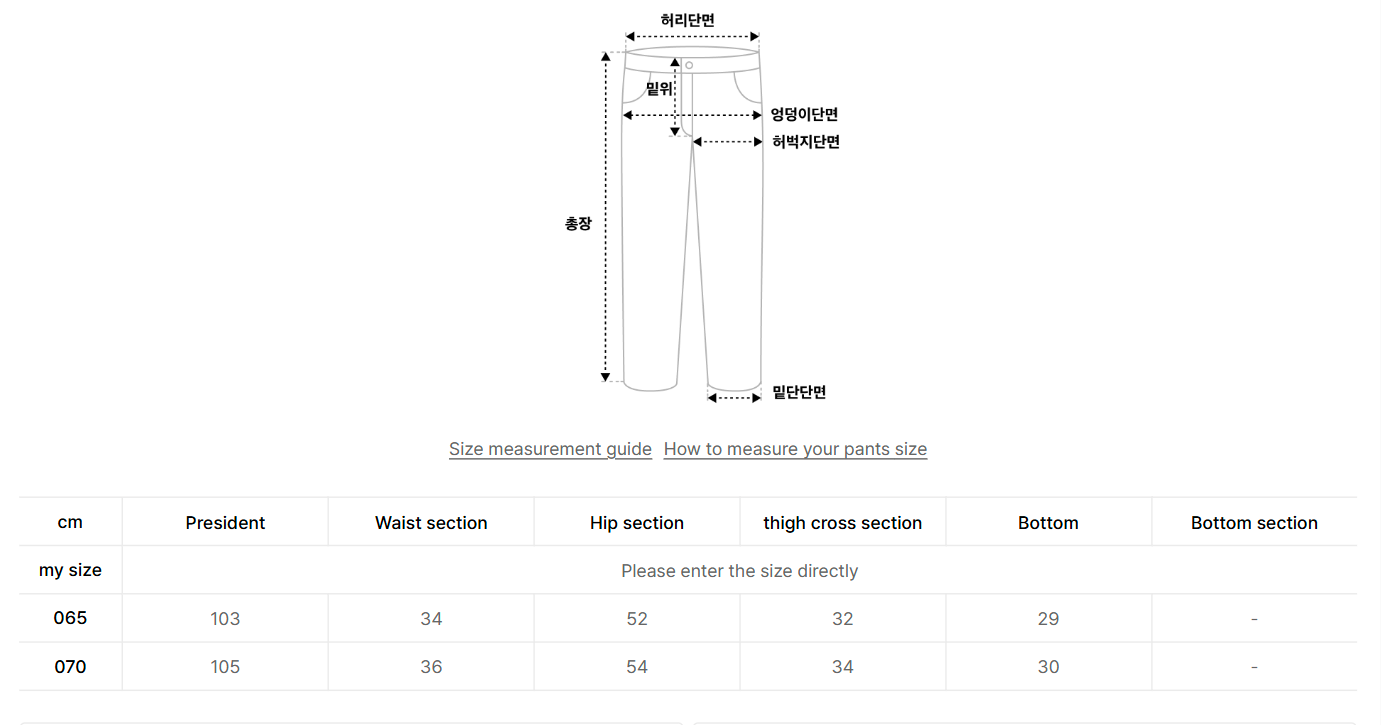Click the 54 hip value in 070 row
Screen dimensions: 1381x725
point(637,667)
